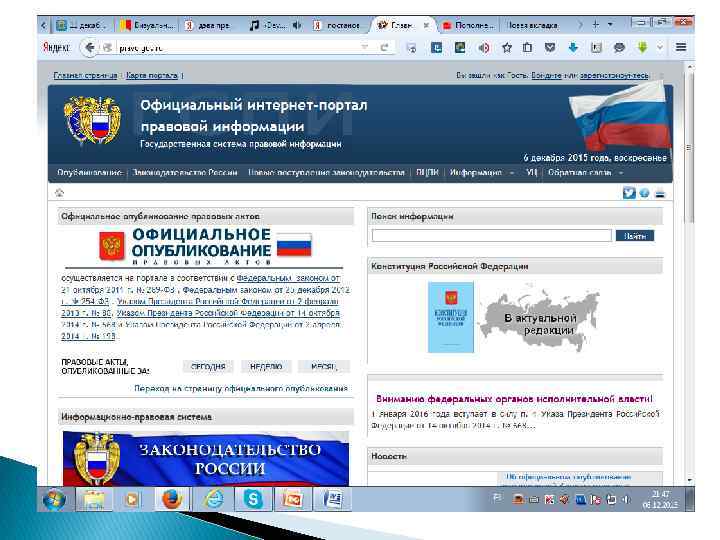Reload the page using the refresh icon

point(384,47)
